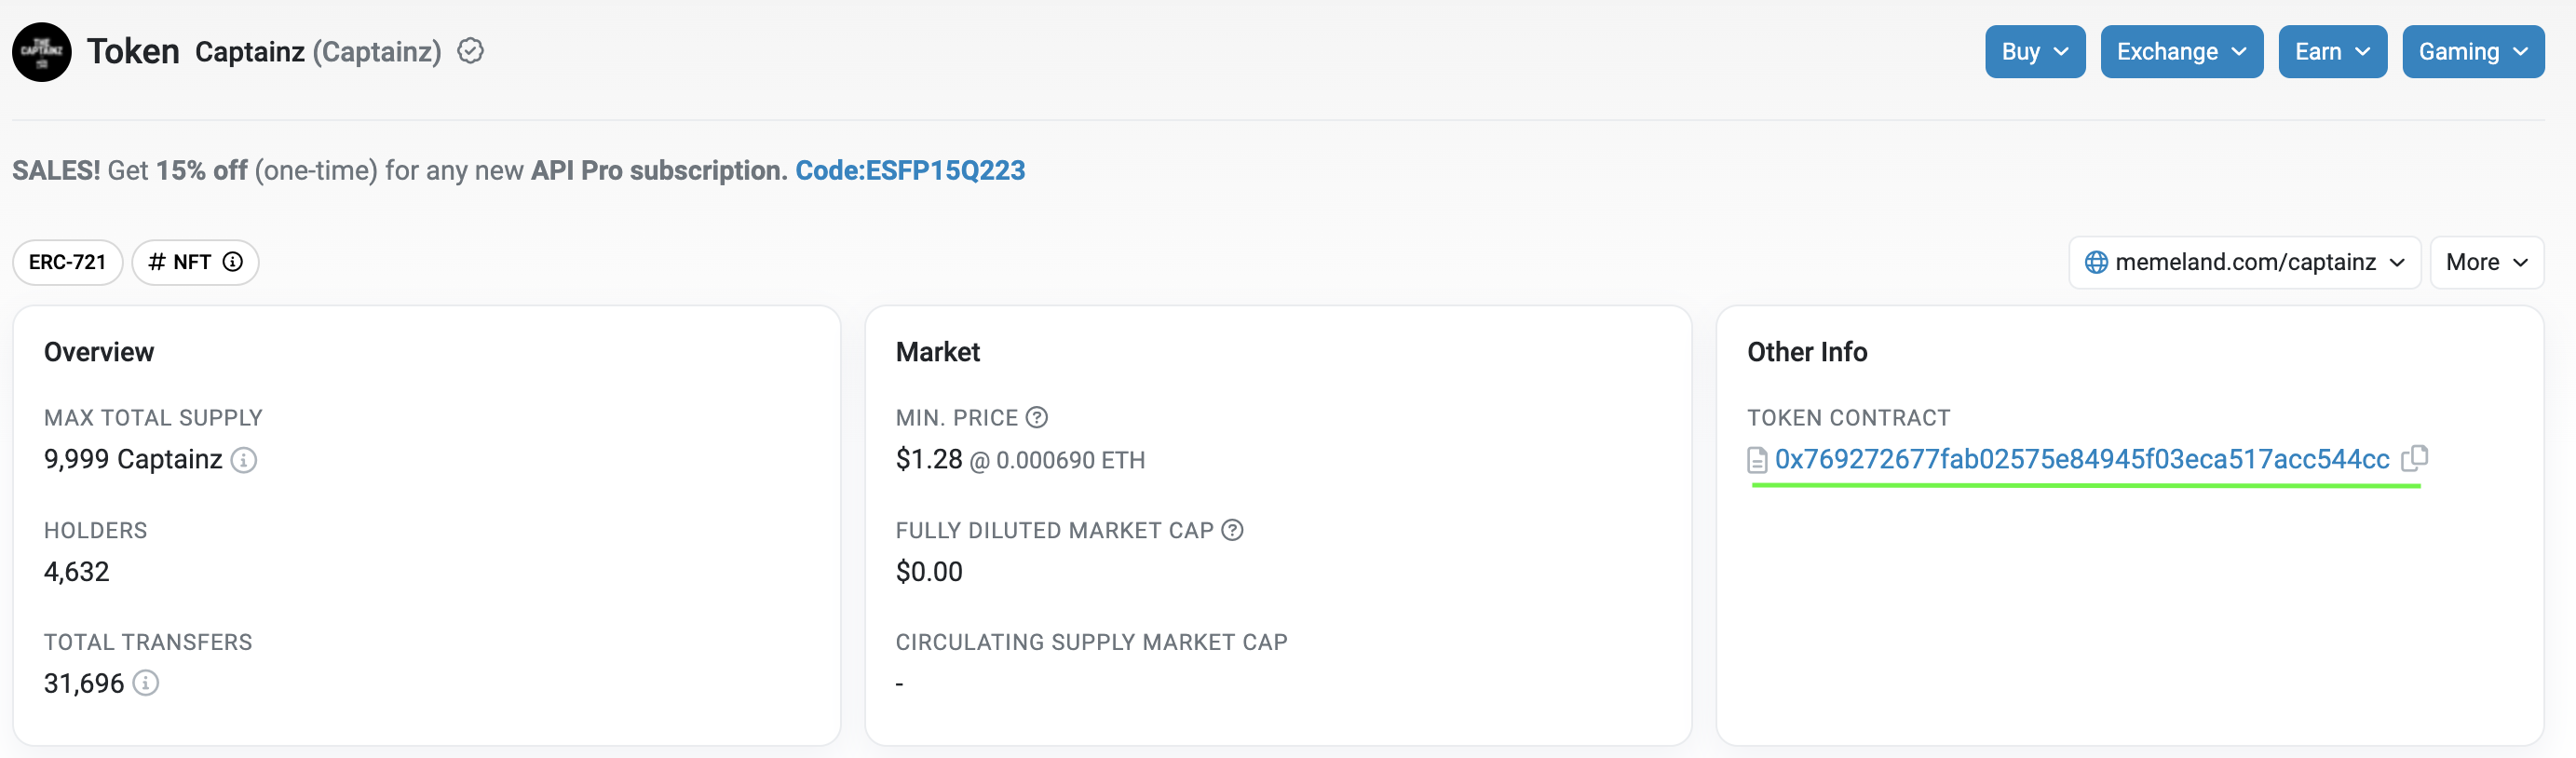This screenshot has width=2576, height=758.
Task: Select the NFT hashtag label
Action: point(180,262)
